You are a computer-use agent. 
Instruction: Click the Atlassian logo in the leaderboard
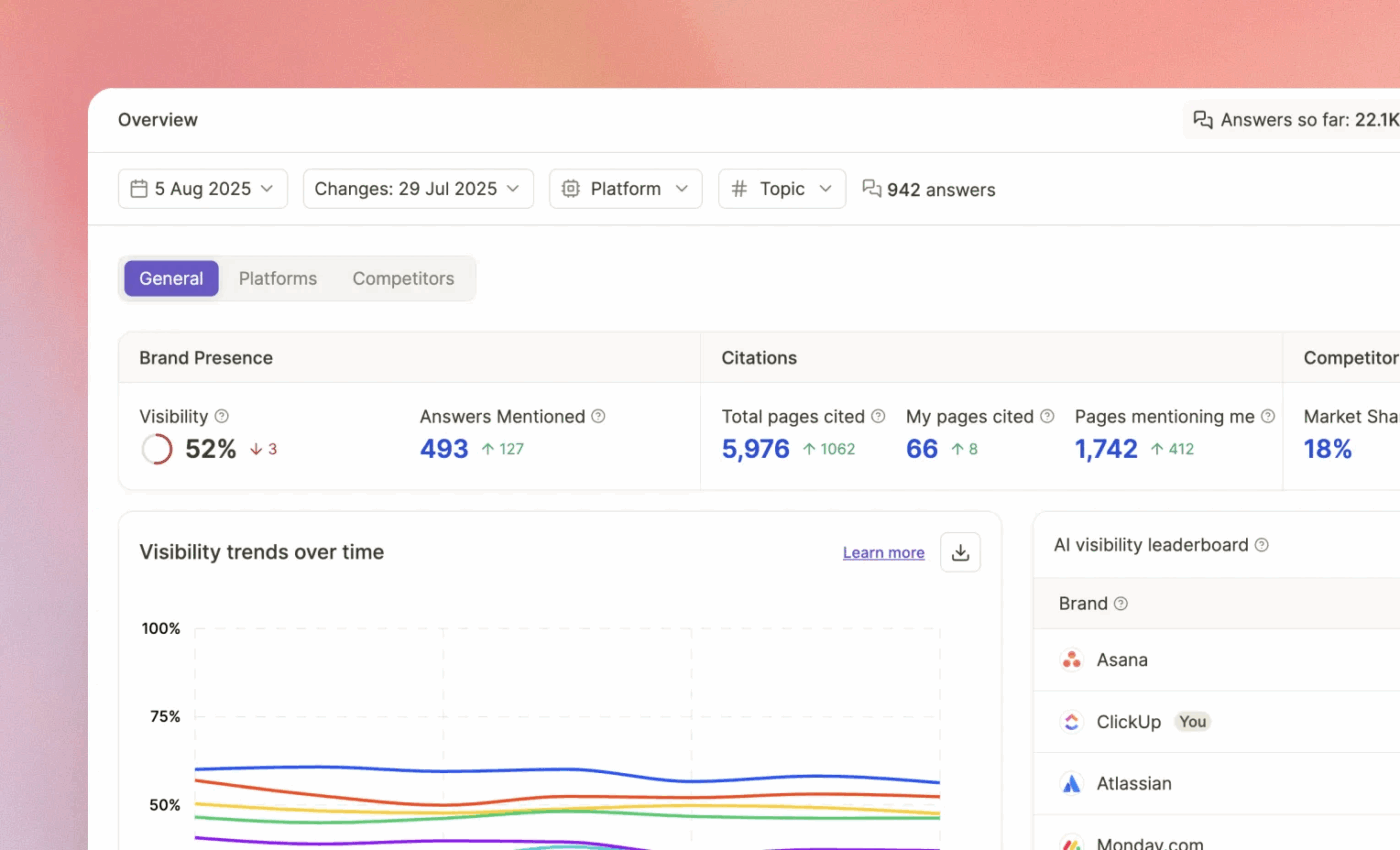point(1071,784)
